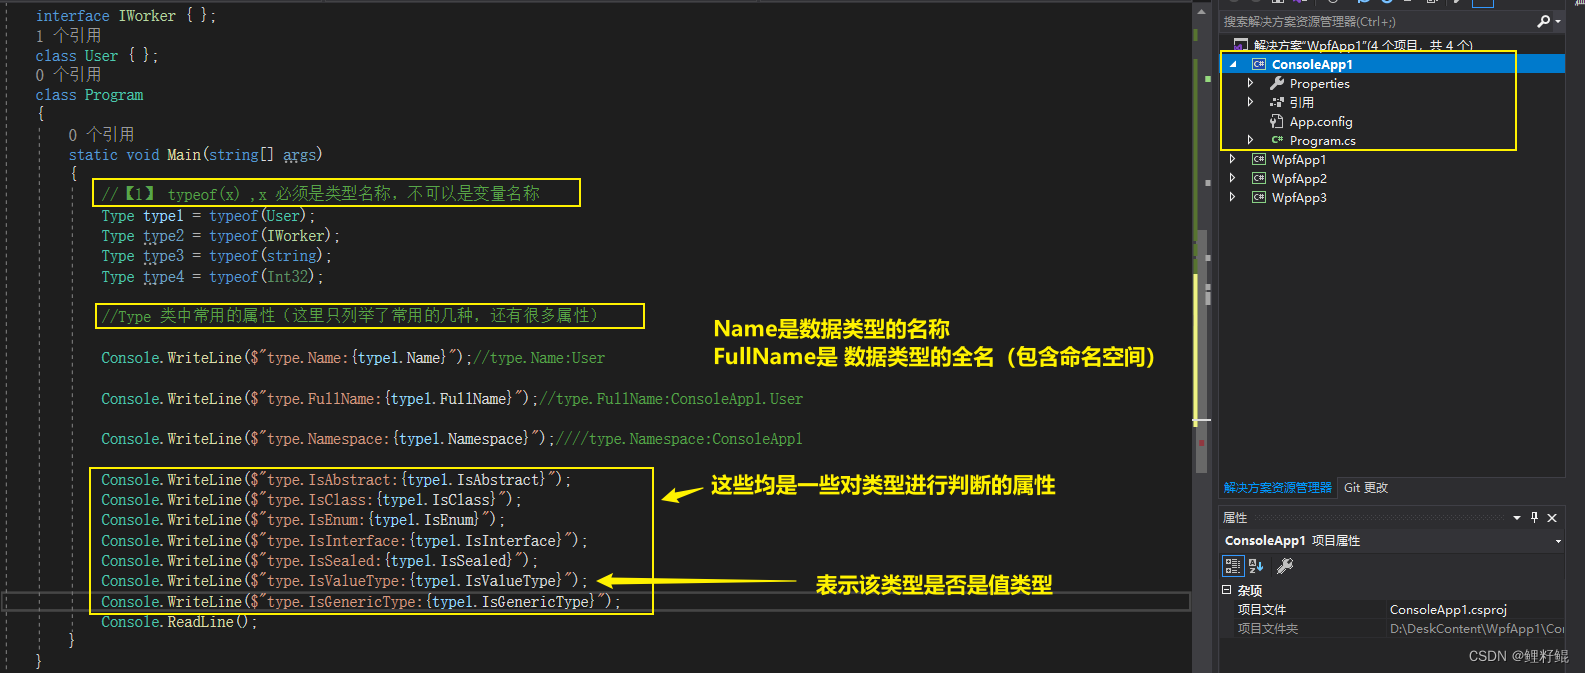Sort properties alphabetically with A-Z icon
This screenshot has height=673, width=1585.
click(1257, 566)
